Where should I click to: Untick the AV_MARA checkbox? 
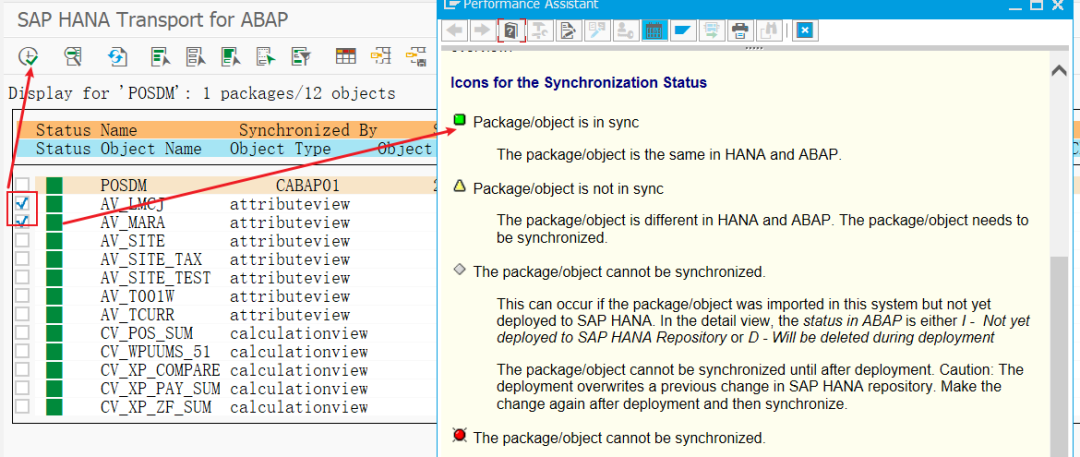[x=23, y=221]
